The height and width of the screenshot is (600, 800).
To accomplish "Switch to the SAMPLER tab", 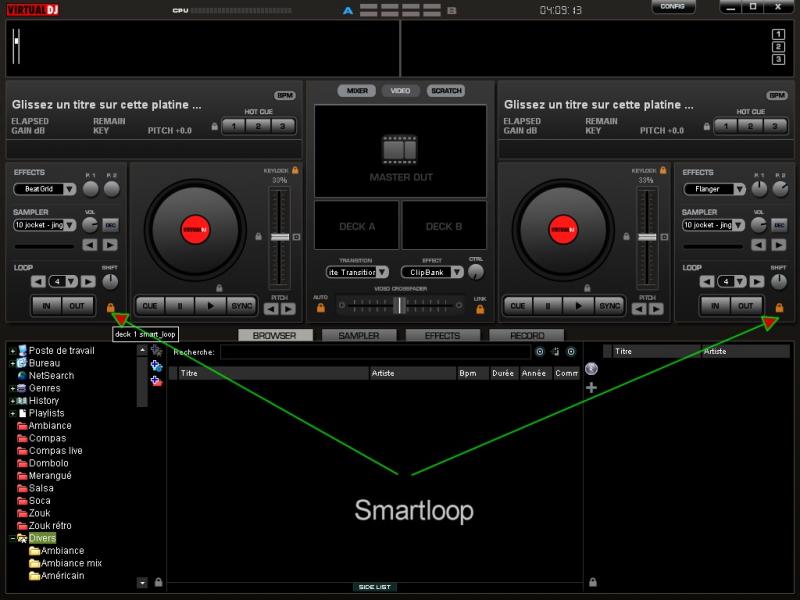I will pos(359,335).
